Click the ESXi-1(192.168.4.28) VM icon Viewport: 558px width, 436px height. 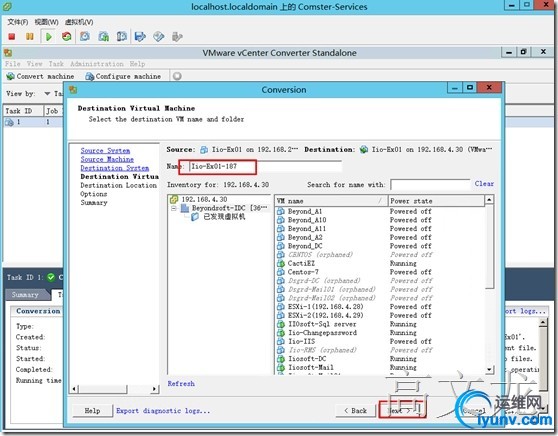coord(281,307)
